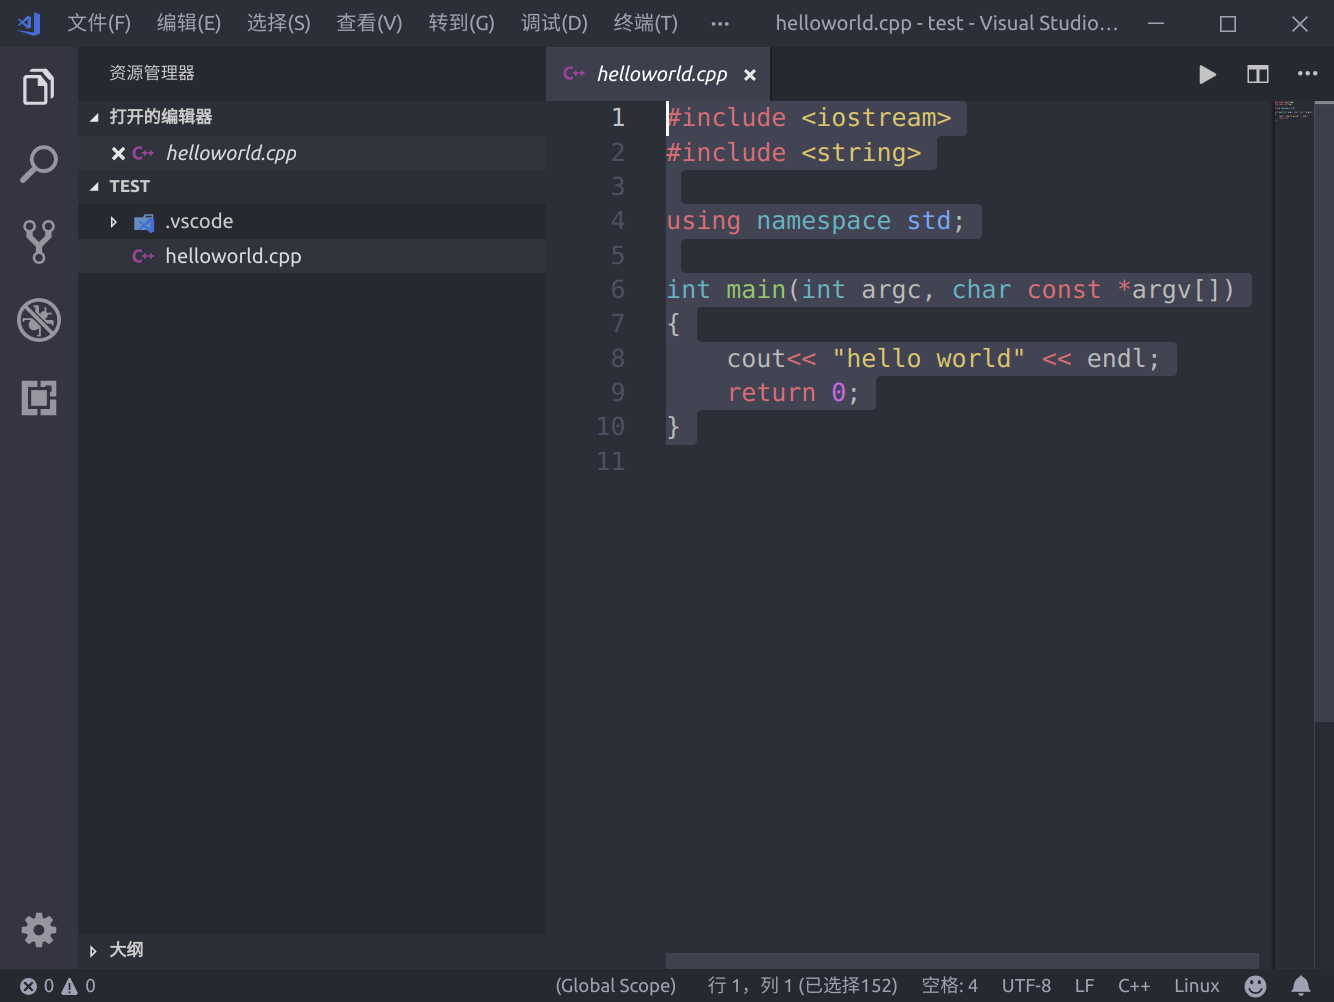Expand the .vscode folder

[114, 222]
